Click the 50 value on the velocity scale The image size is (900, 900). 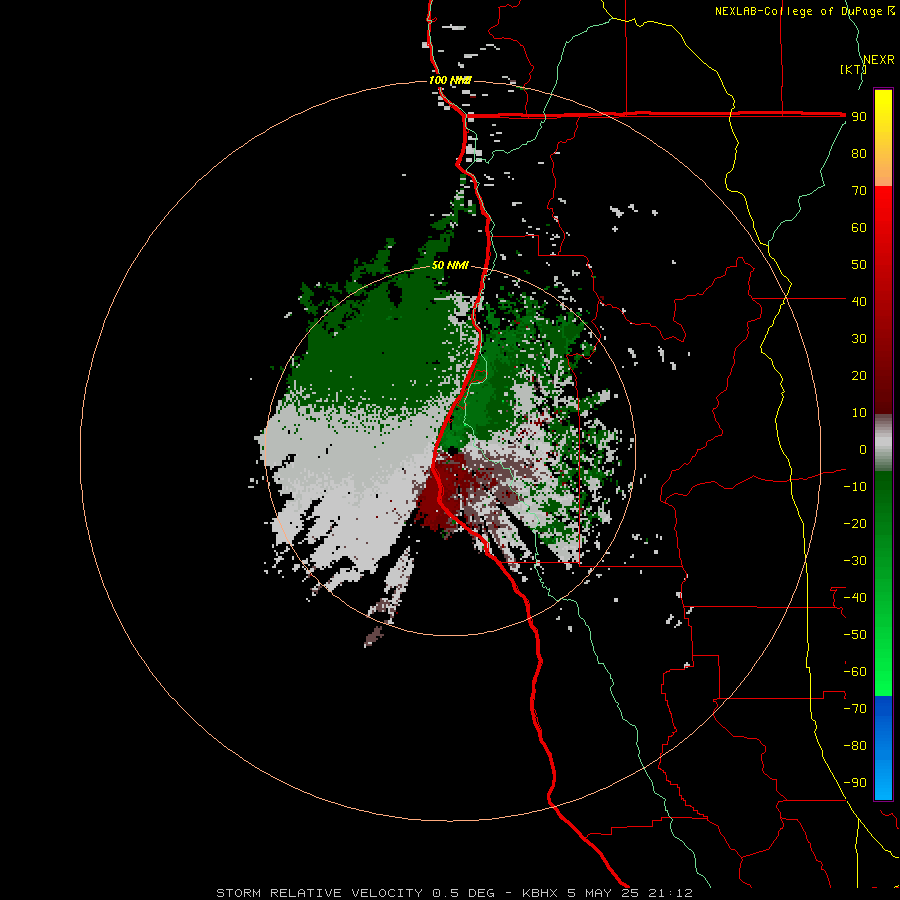[x=859, y=265]
